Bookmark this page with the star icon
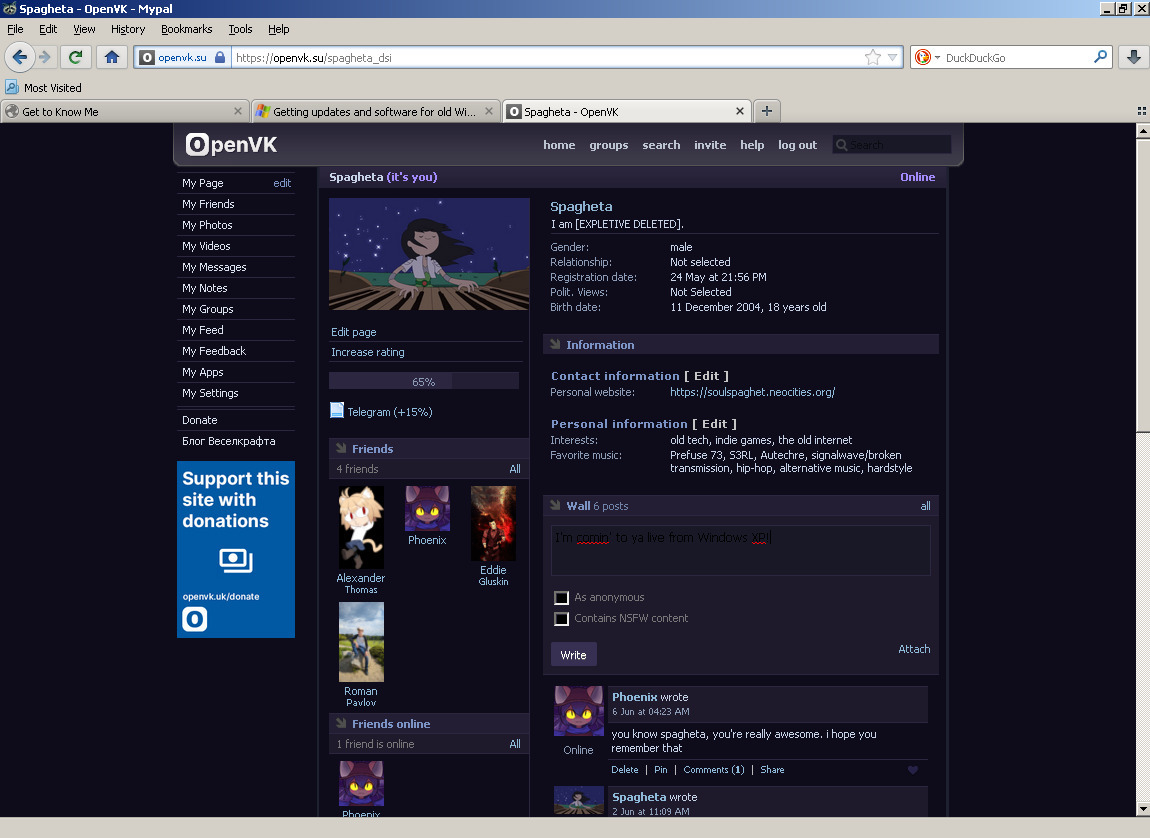The height and width of the screenshot is (838, 1150). 872,57
